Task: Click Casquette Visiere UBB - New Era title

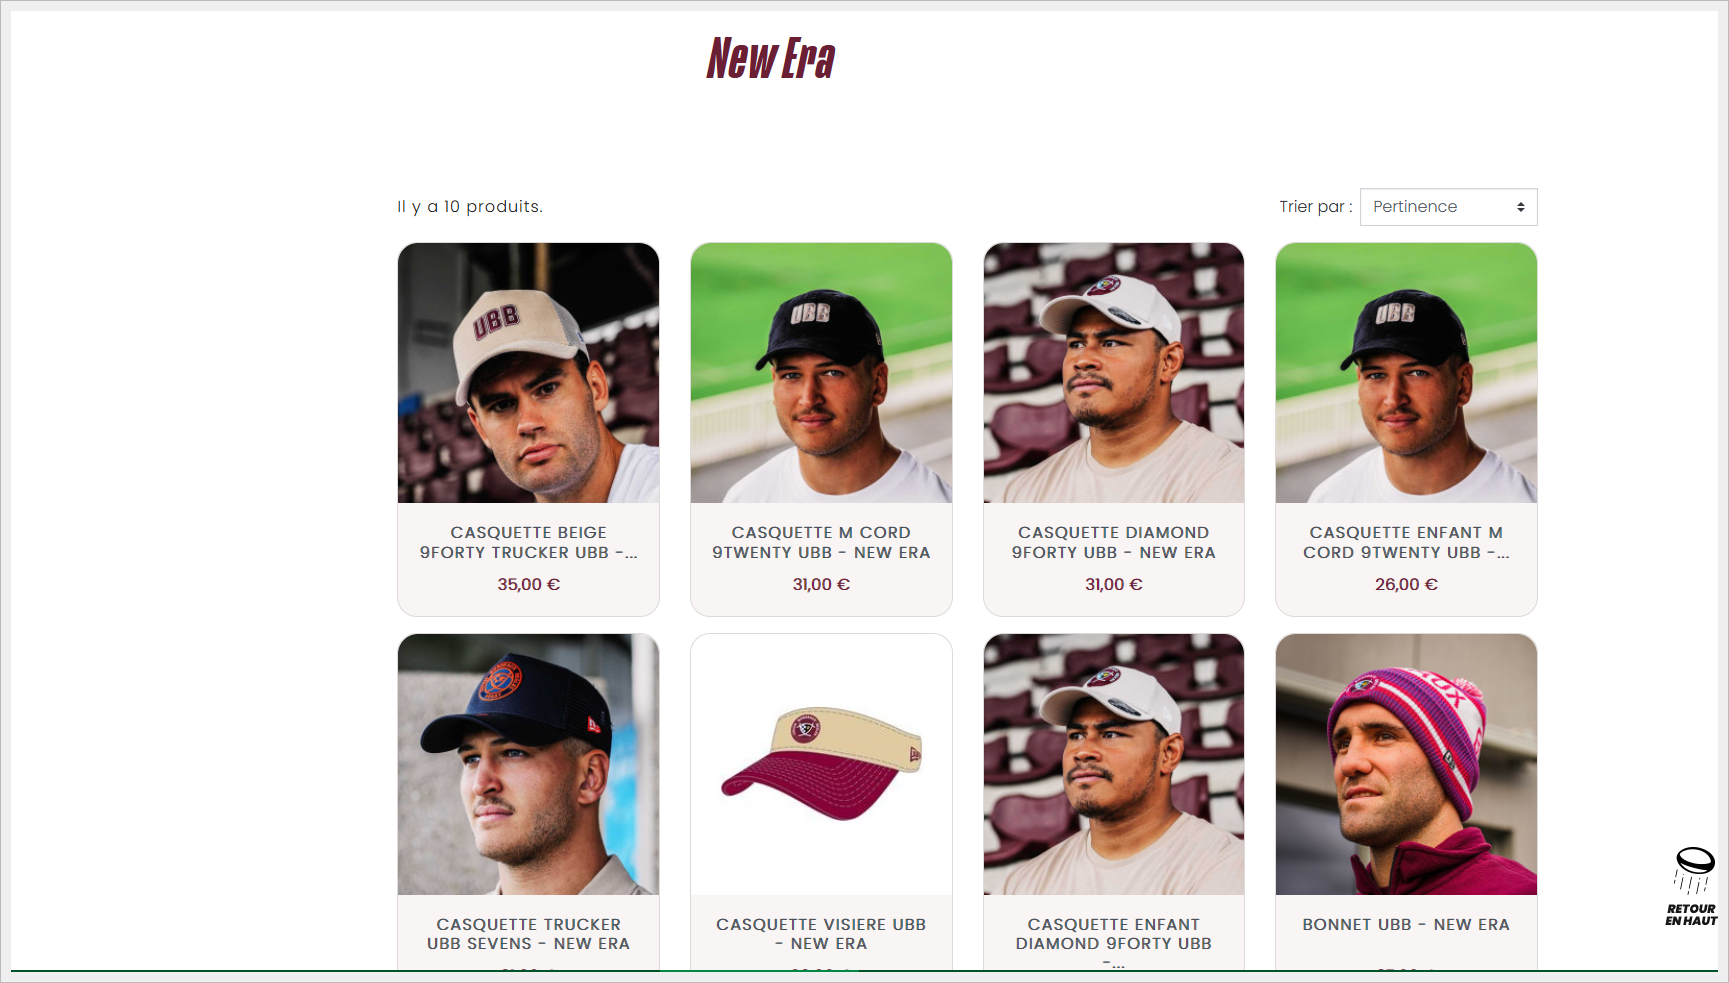Action: click(x=821, y=934)
